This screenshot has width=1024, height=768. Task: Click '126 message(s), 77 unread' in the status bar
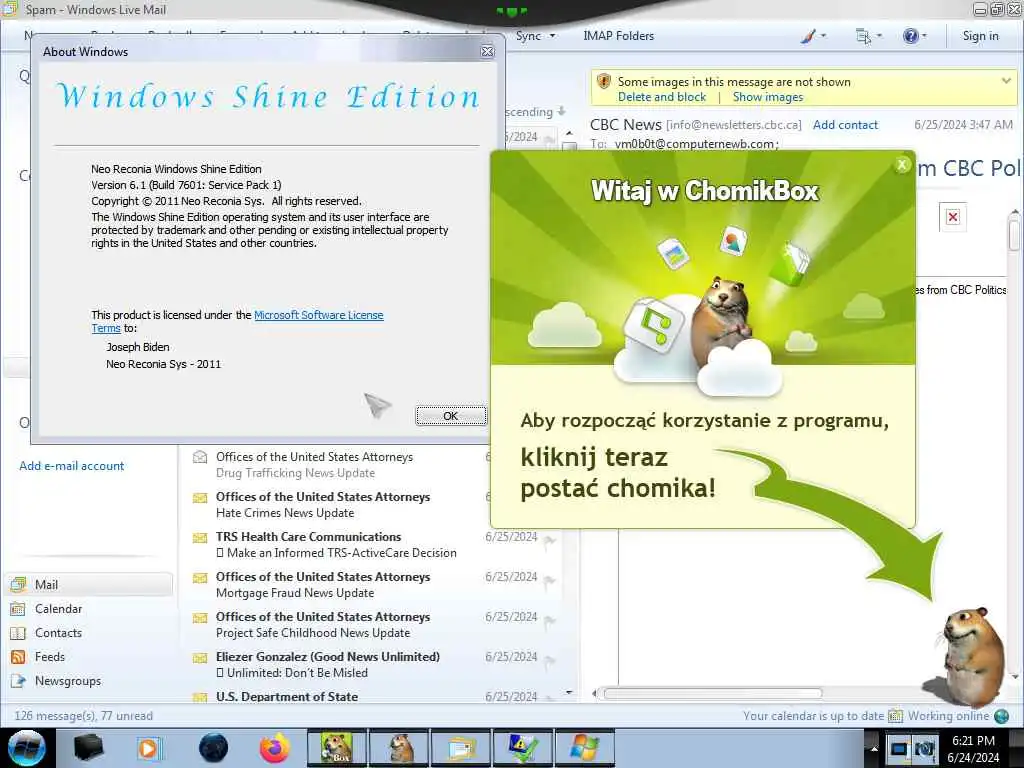tap(84, 716)
